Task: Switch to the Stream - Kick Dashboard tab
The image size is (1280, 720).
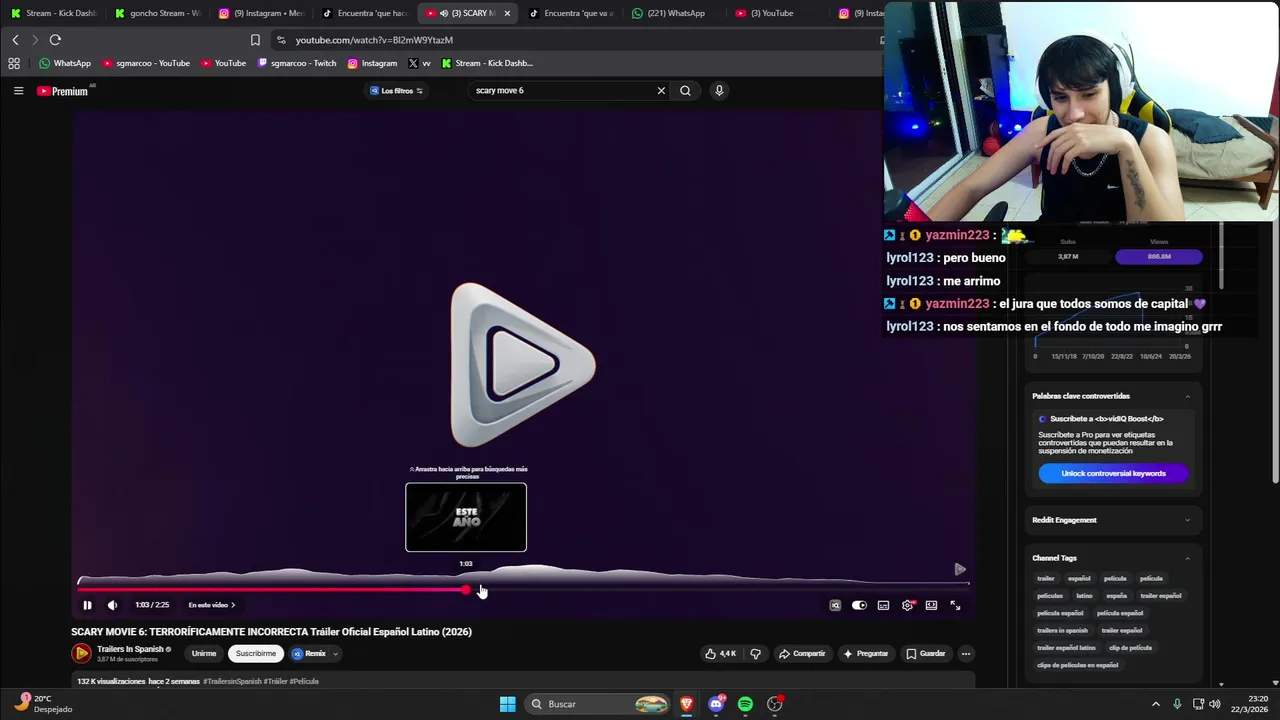Action: [x=53, y=13]
